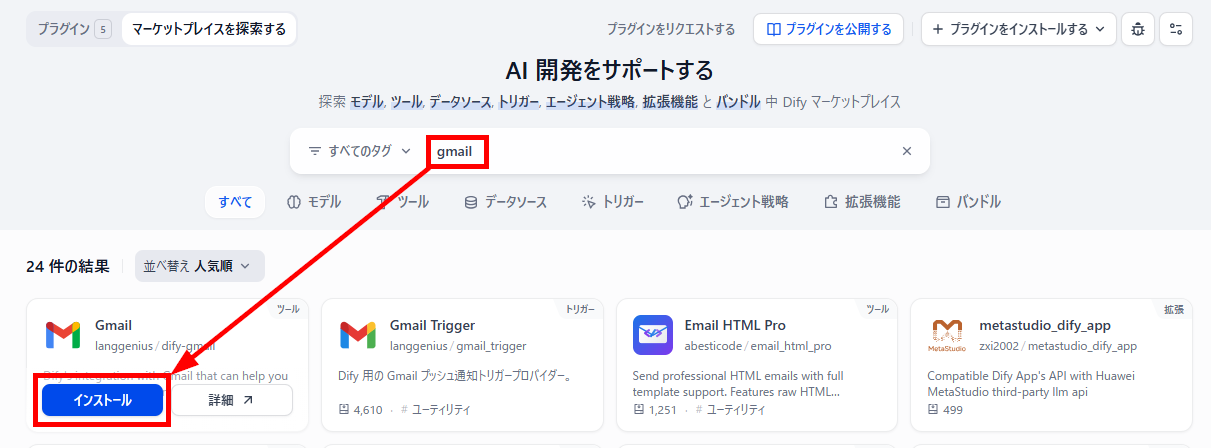Select the モデル category tab
The width and height of the screenshot is (1211, 448).
[314, 202]
